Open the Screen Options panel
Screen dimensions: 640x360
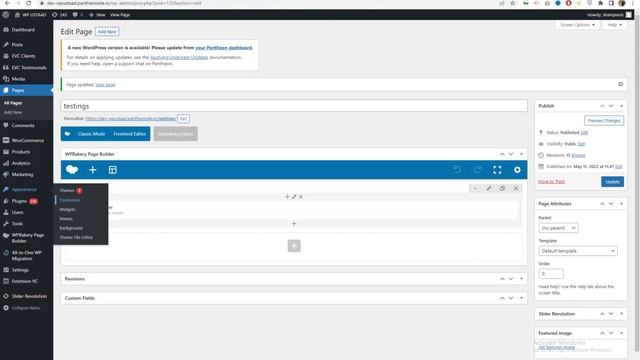[x=577, y=25]
